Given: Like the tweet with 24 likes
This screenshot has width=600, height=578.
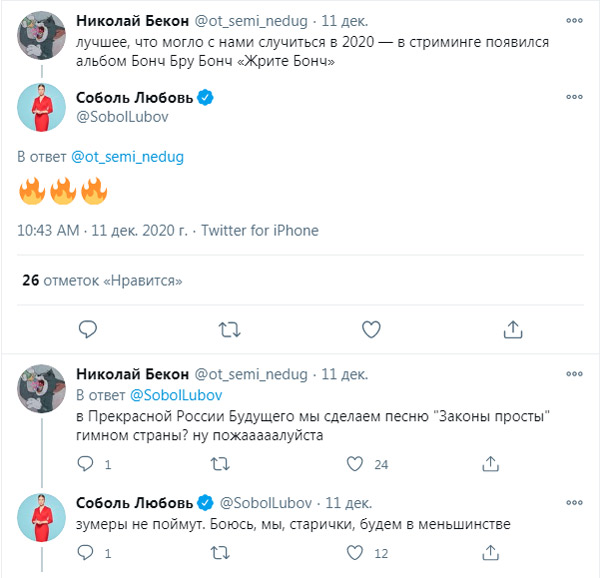Looking at the screenshot, I should pos(354,464).
